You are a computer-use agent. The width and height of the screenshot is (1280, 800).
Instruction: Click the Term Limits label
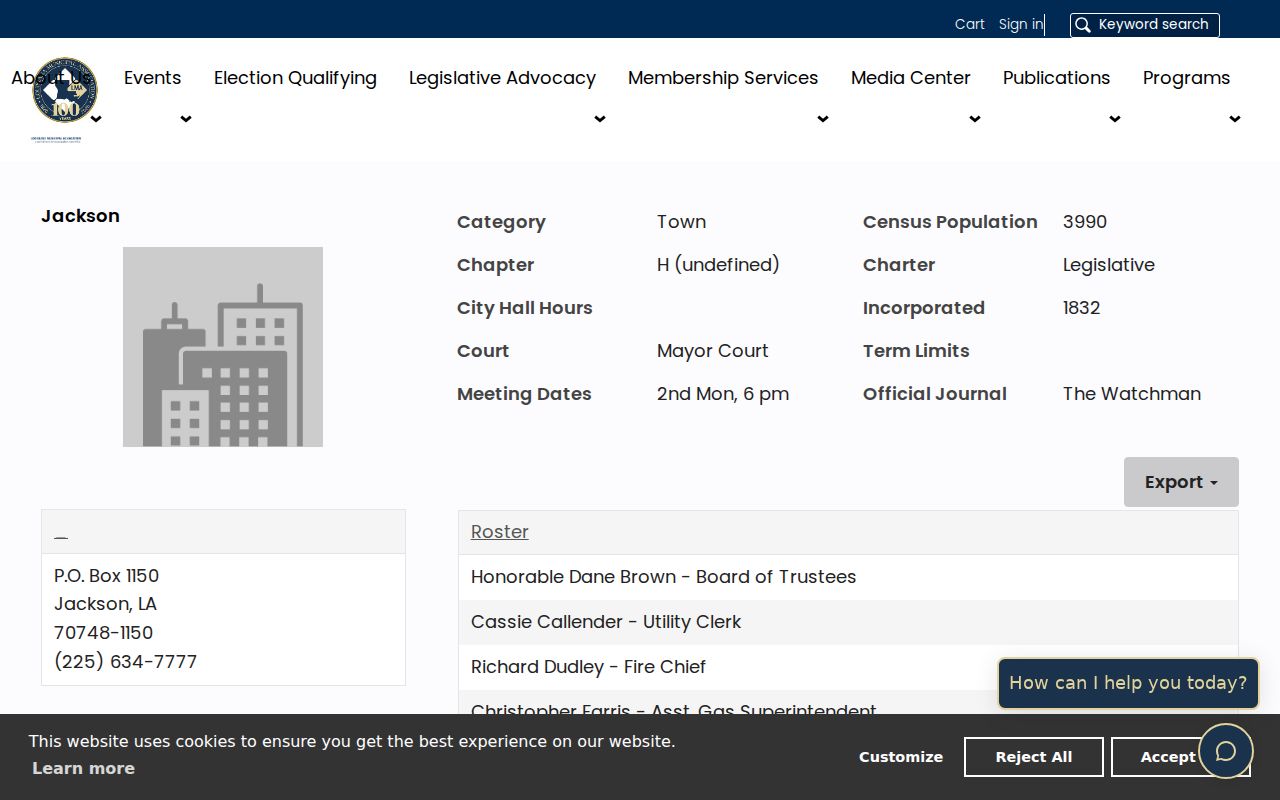[x=916, y=351]
